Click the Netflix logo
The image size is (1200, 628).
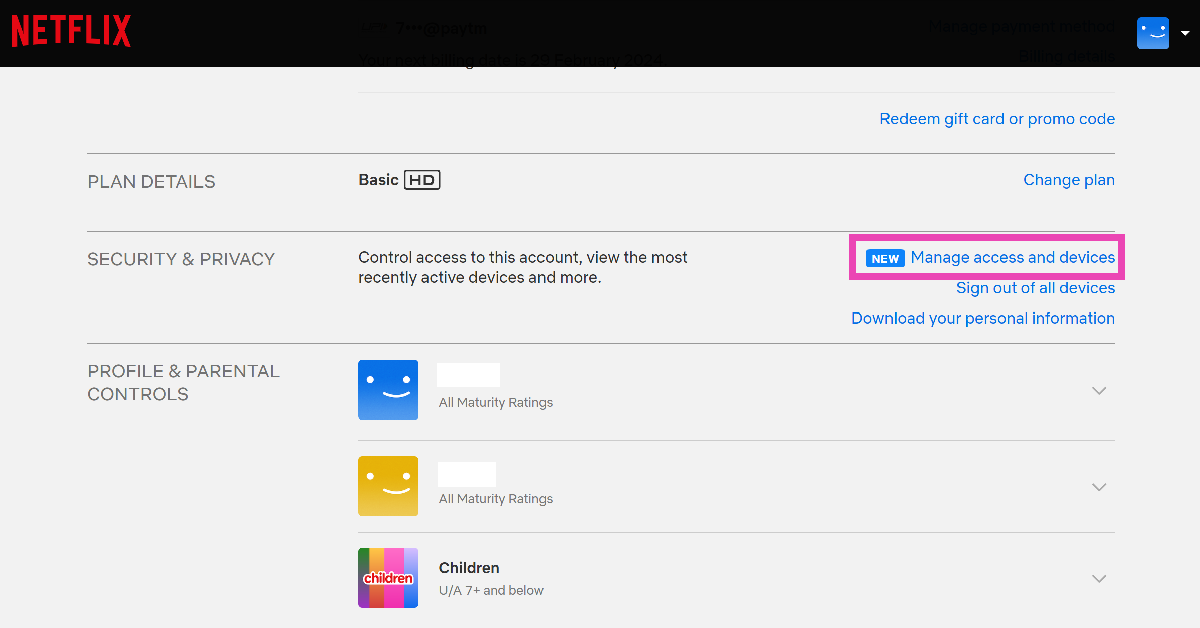(x=71, y=32)
